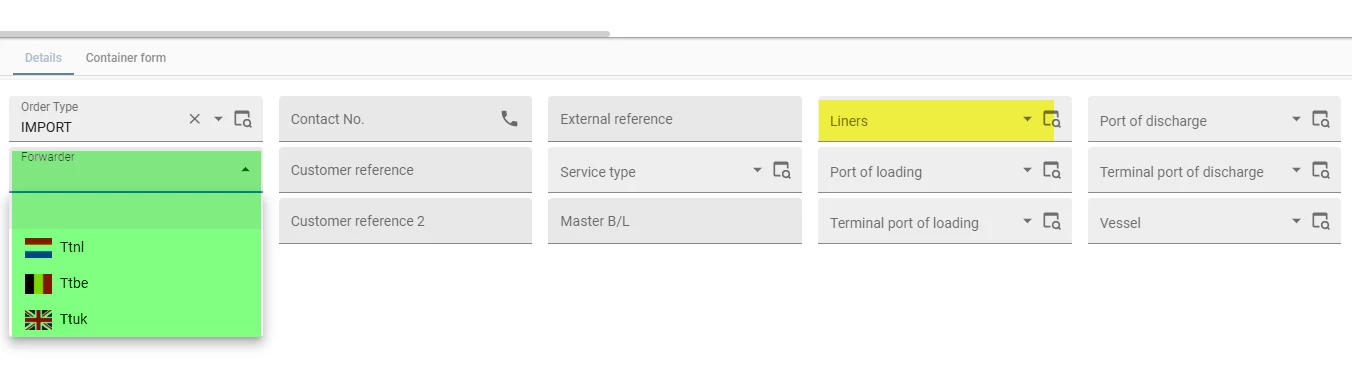Collapse the Forwarder dropdown arrow
This screenshot has width=1352, height=373.
[x=246, y=170]
